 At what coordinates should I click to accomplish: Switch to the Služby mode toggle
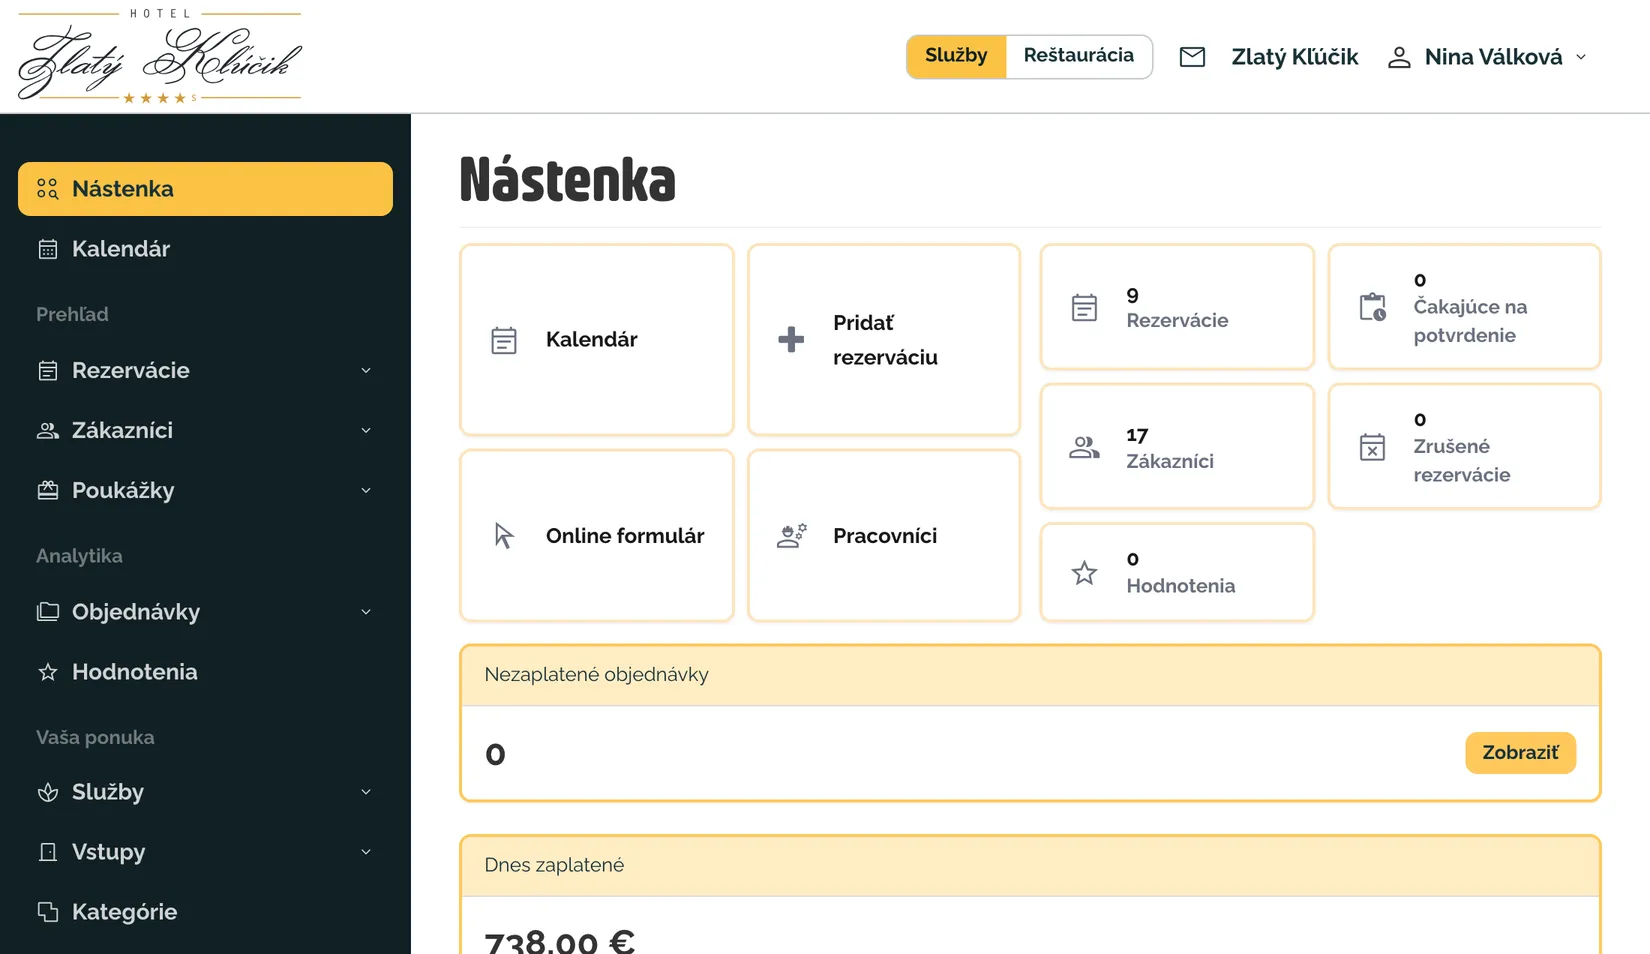coord(956,56)
